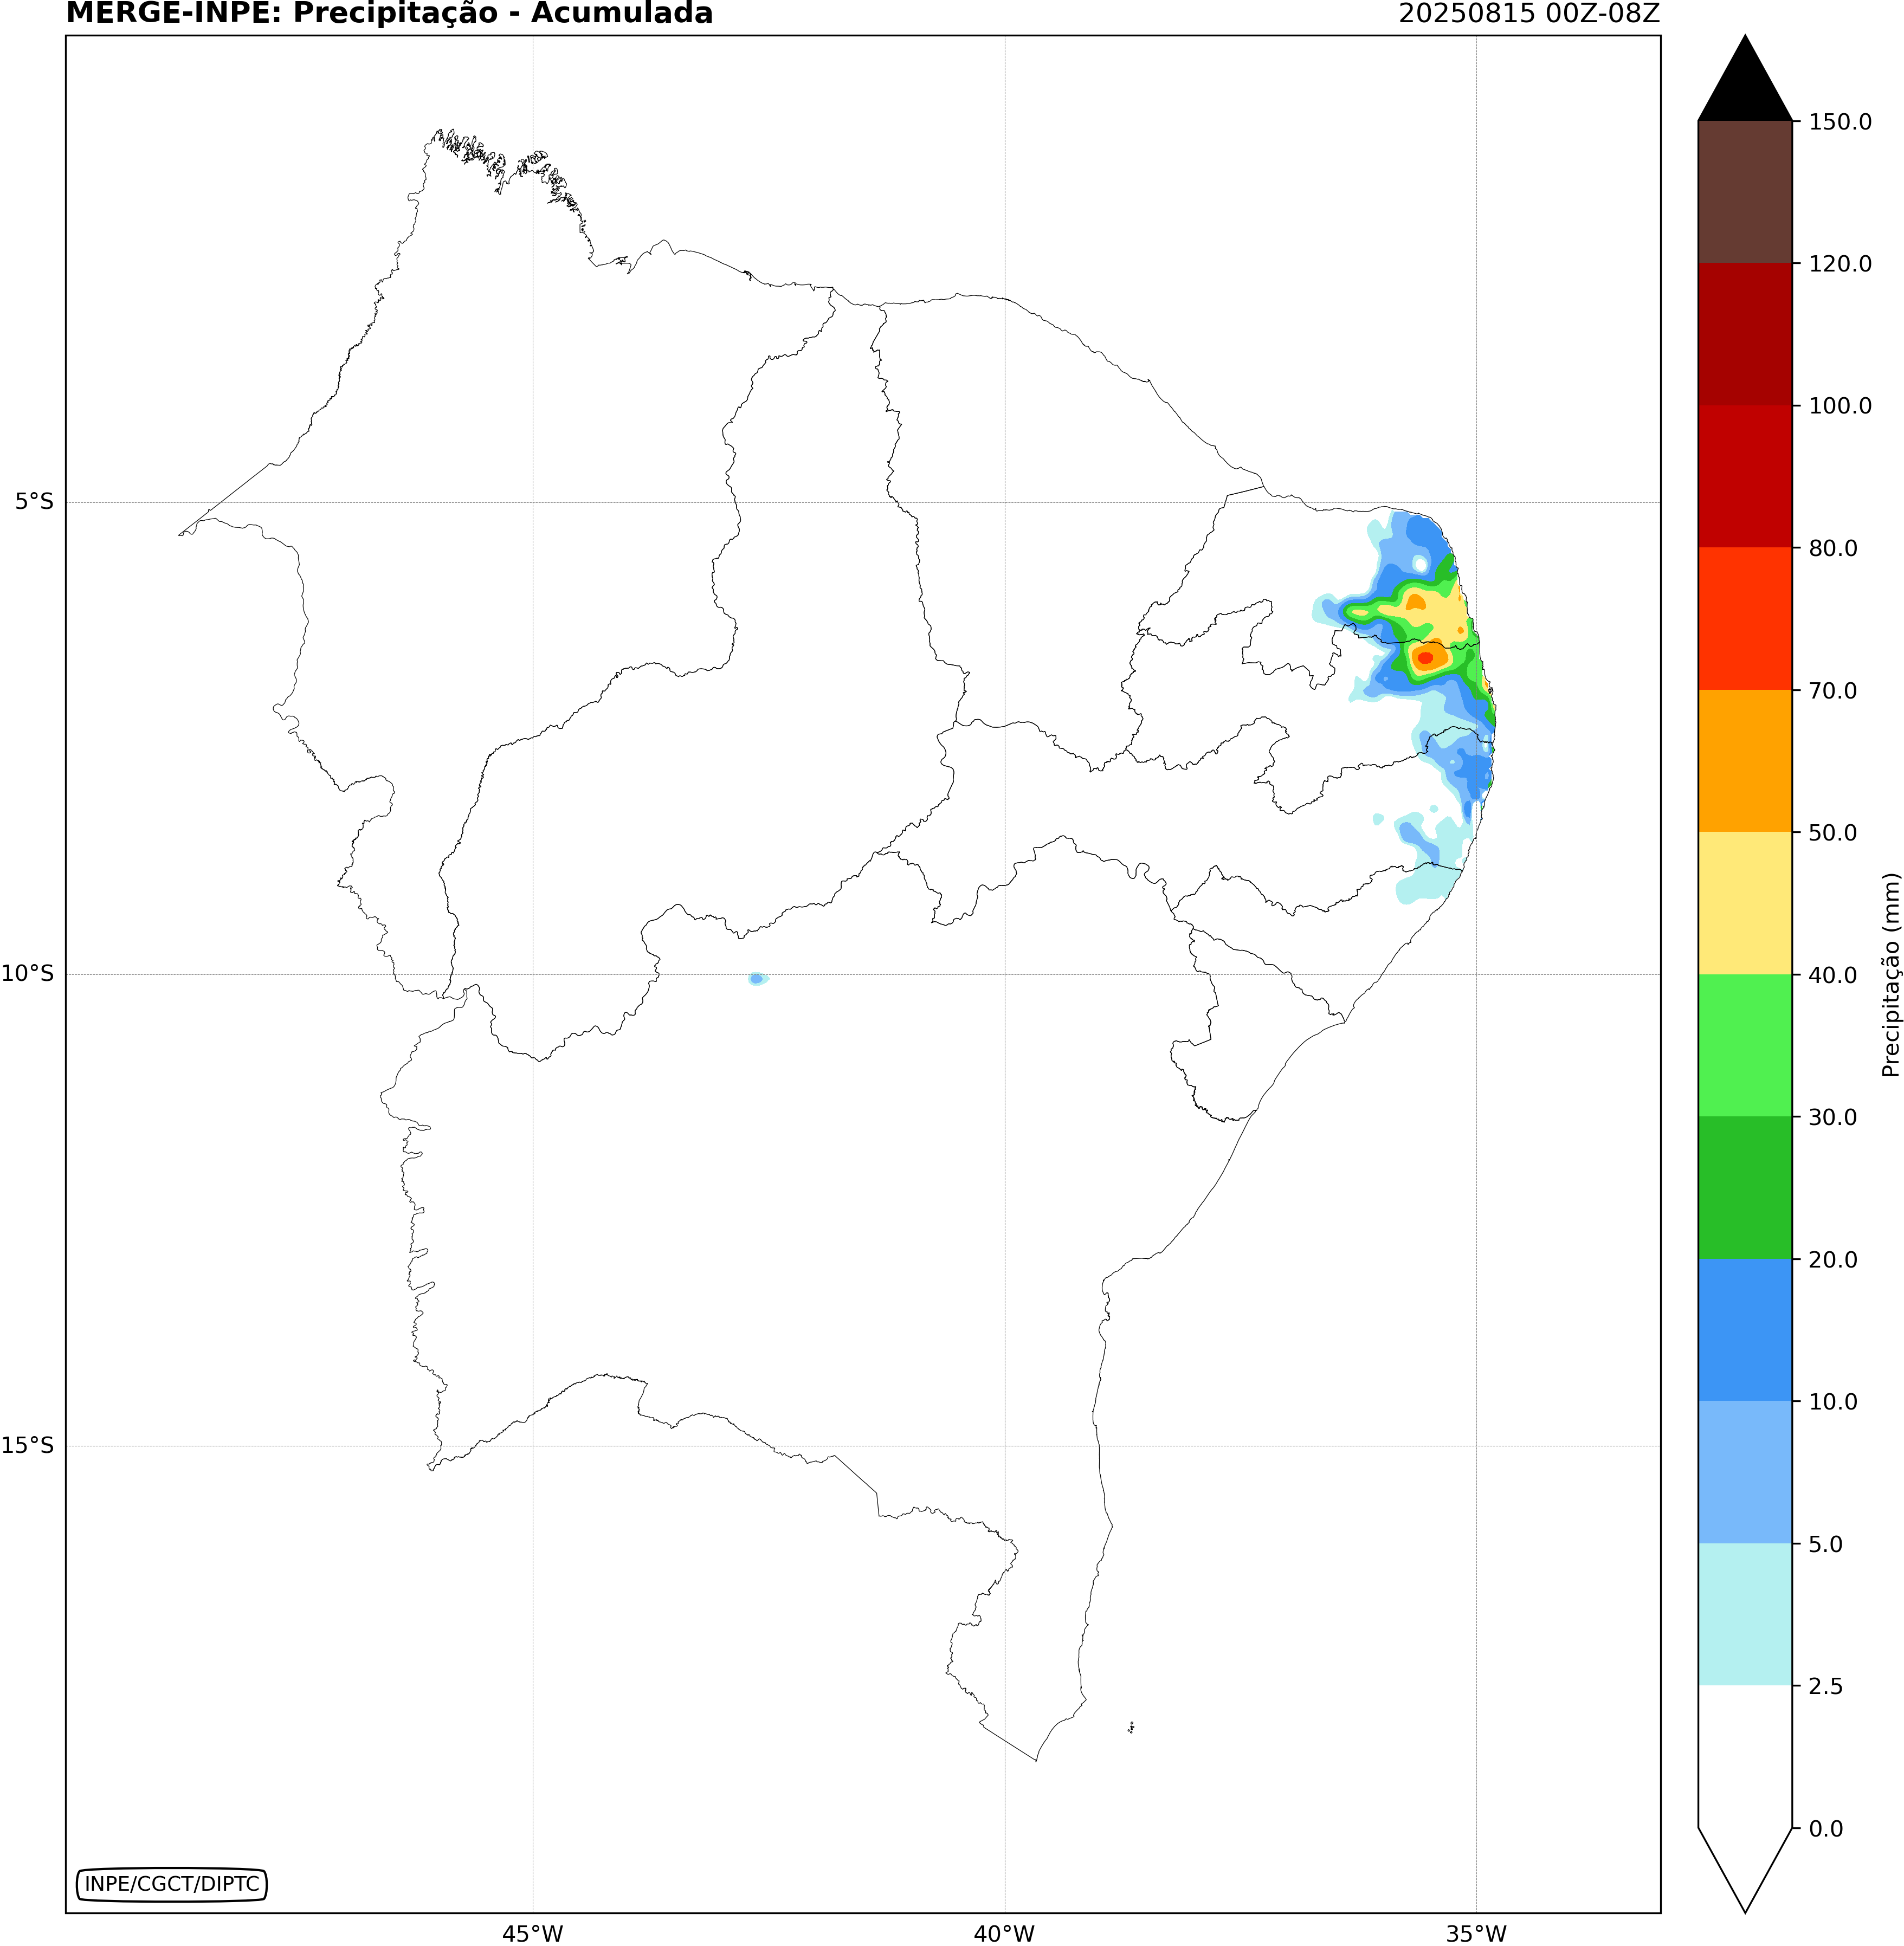Click the brown 120-150 mm colorbar segment
This screenshot has width=1904, height=1946.
coord(1744,192)
